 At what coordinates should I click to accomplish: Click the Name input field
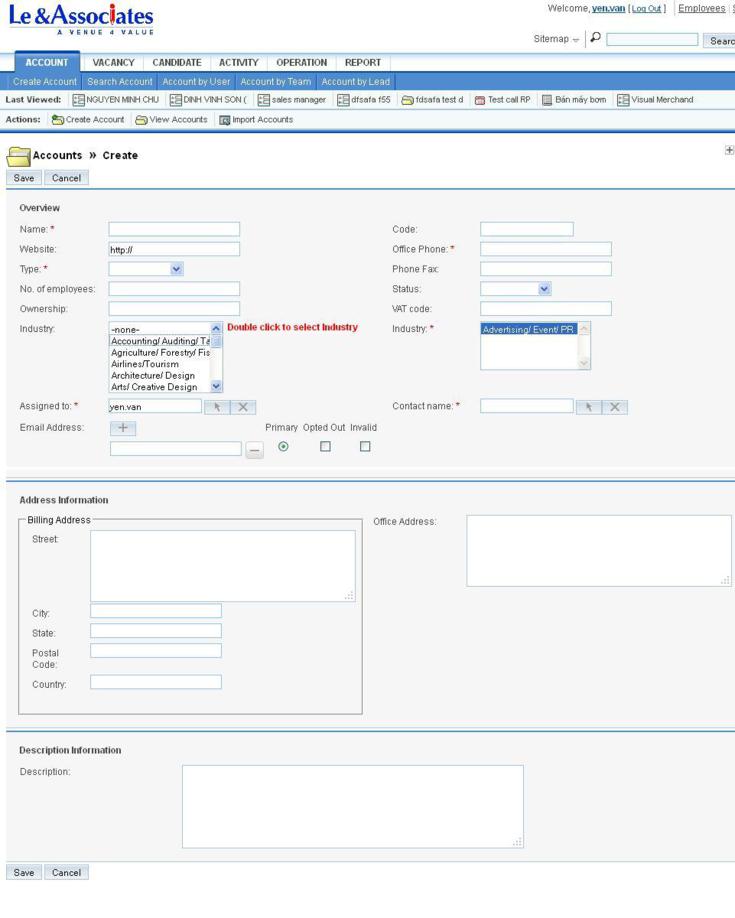[x=174, y=230]
